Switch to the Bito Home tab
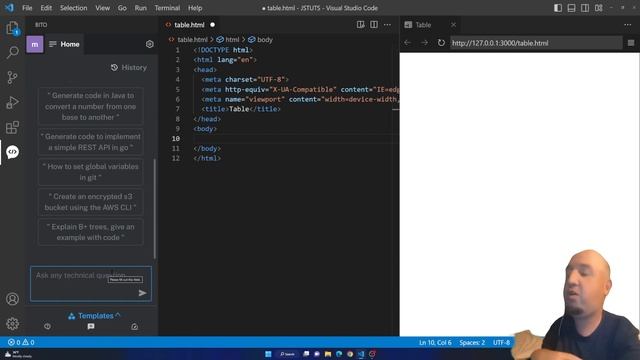 coord(64,44)
